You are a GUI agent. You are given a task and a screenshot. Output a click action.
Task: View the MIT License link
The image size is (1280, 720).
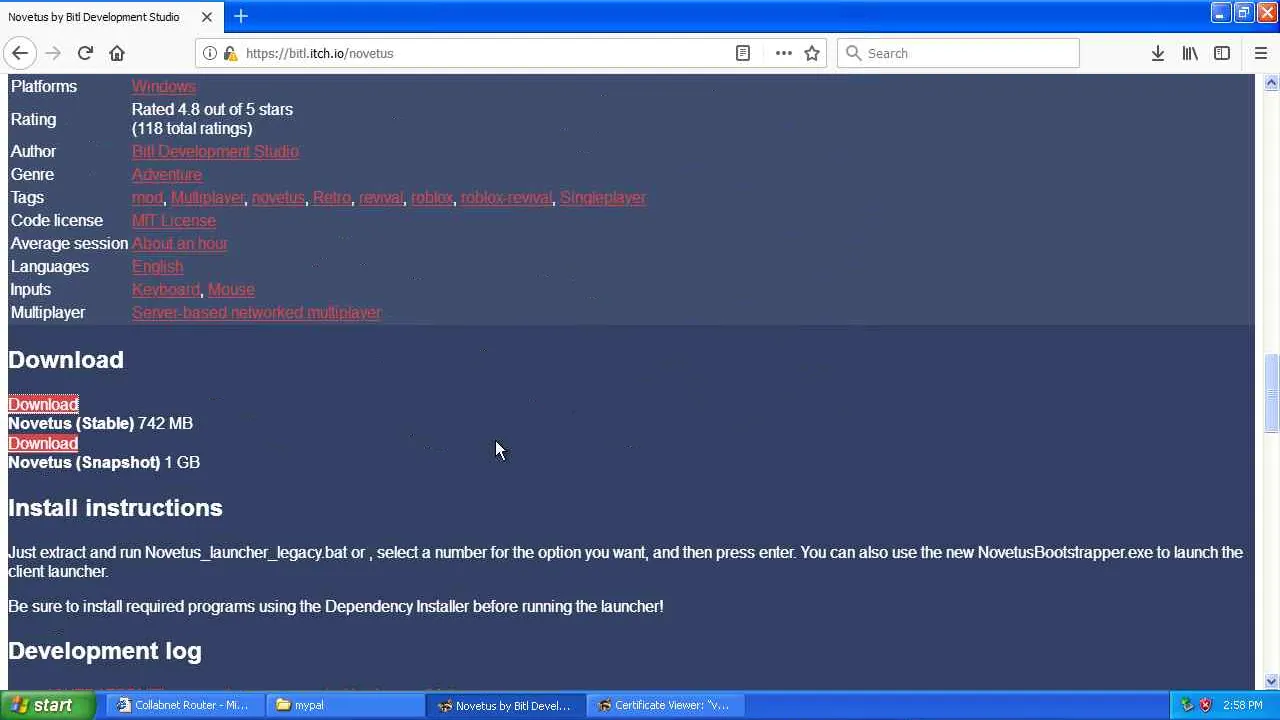pyautogui.click(x=174, y=220)
